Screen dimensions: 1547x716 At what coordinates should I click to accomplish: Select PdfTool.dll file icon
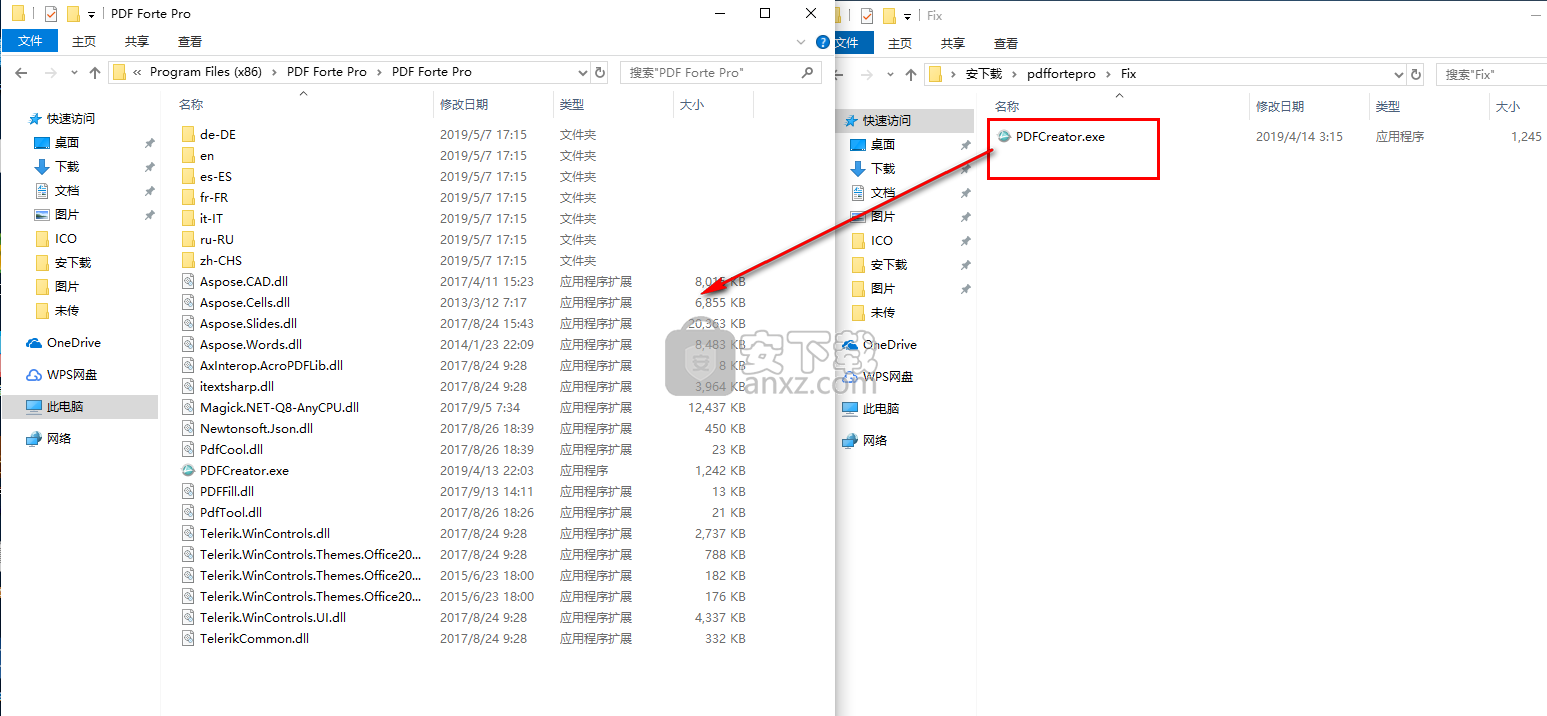(x=189, y=512)
